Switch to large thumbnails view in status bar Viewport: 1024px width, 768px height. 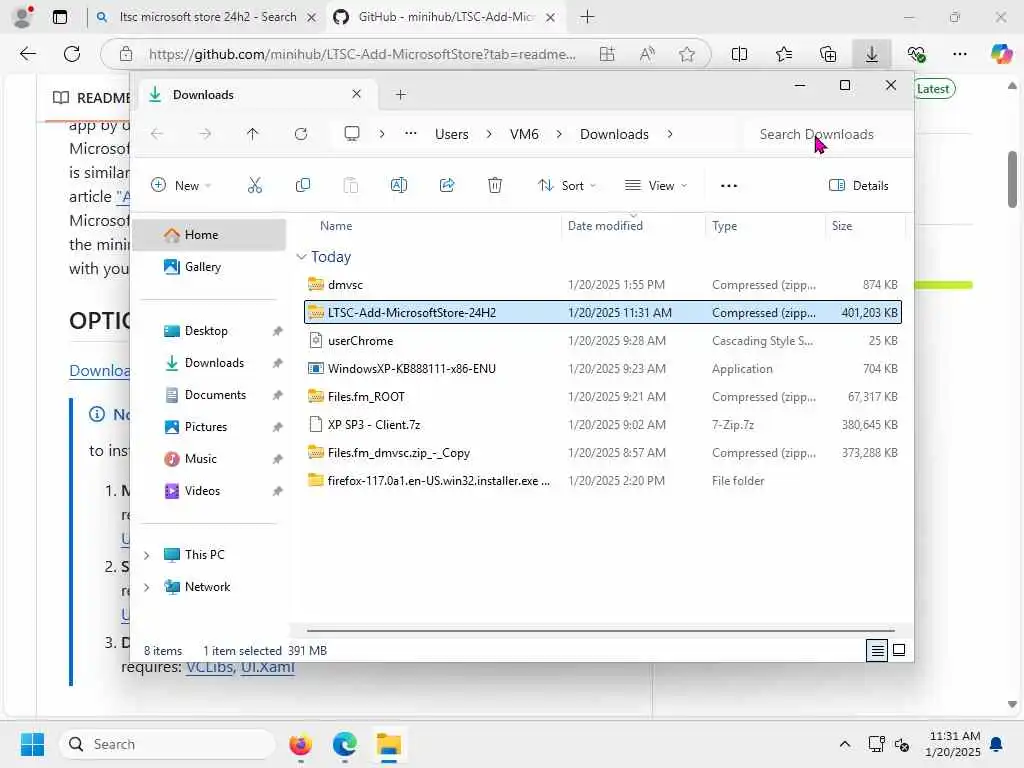(899, 650)
